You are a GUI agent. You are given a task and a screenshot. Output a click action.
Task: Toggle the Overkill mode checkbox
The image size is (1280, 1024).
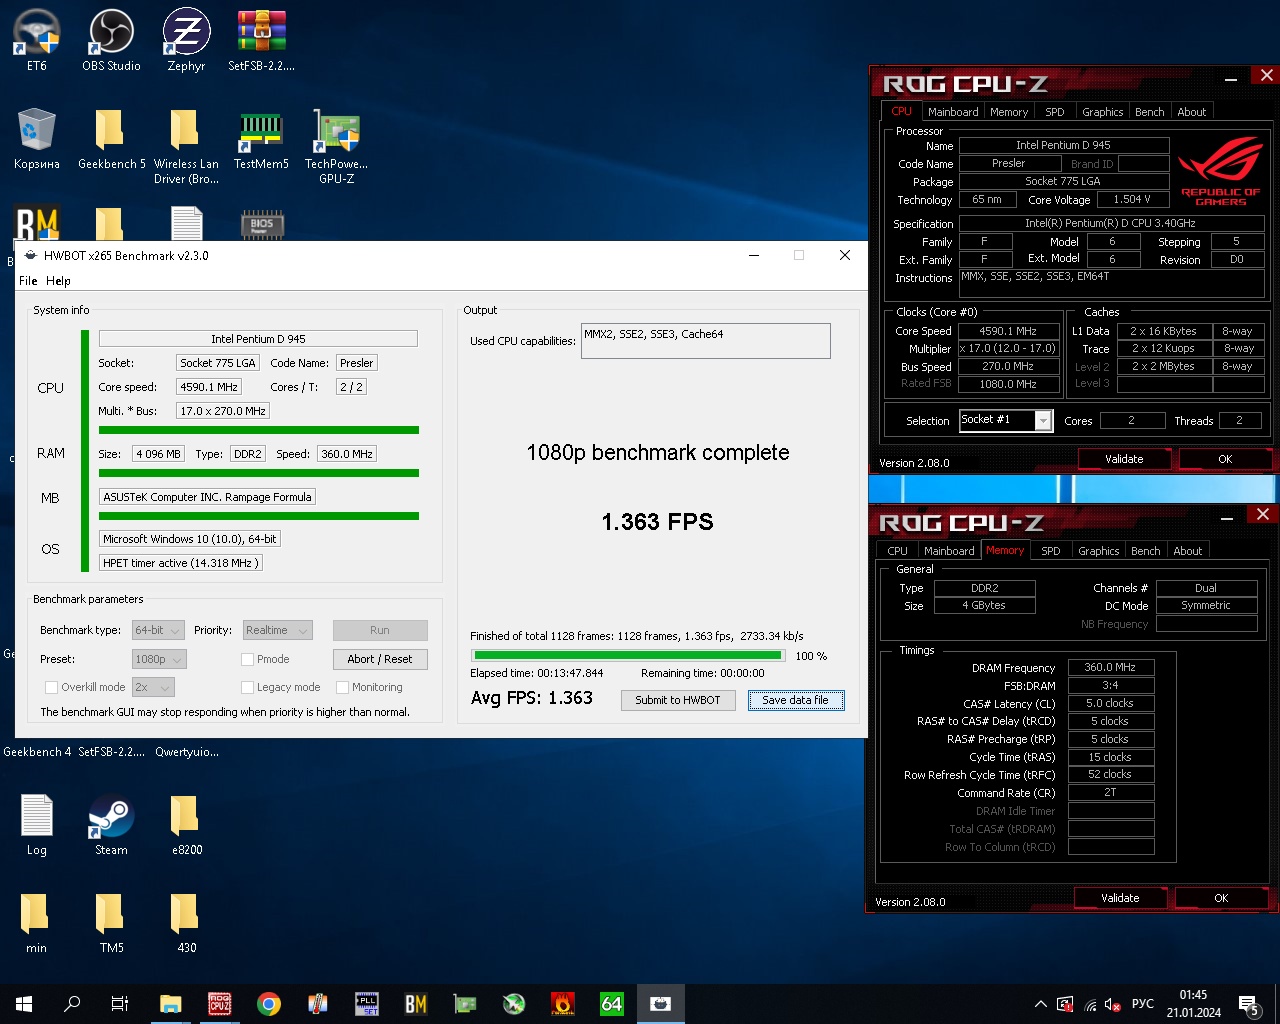[x=51, y=687]
